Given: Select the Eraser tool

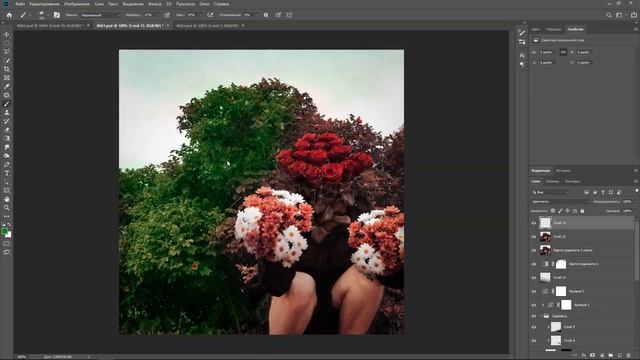Looking at the screenshot, I should [7, 130].
